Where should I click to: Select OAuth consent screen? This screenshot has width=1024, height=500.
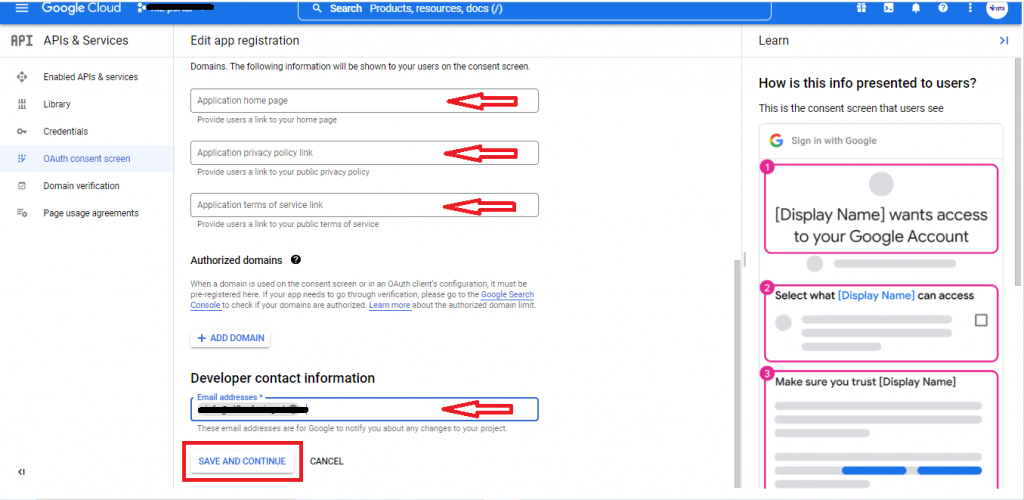(x=87, y=159)
